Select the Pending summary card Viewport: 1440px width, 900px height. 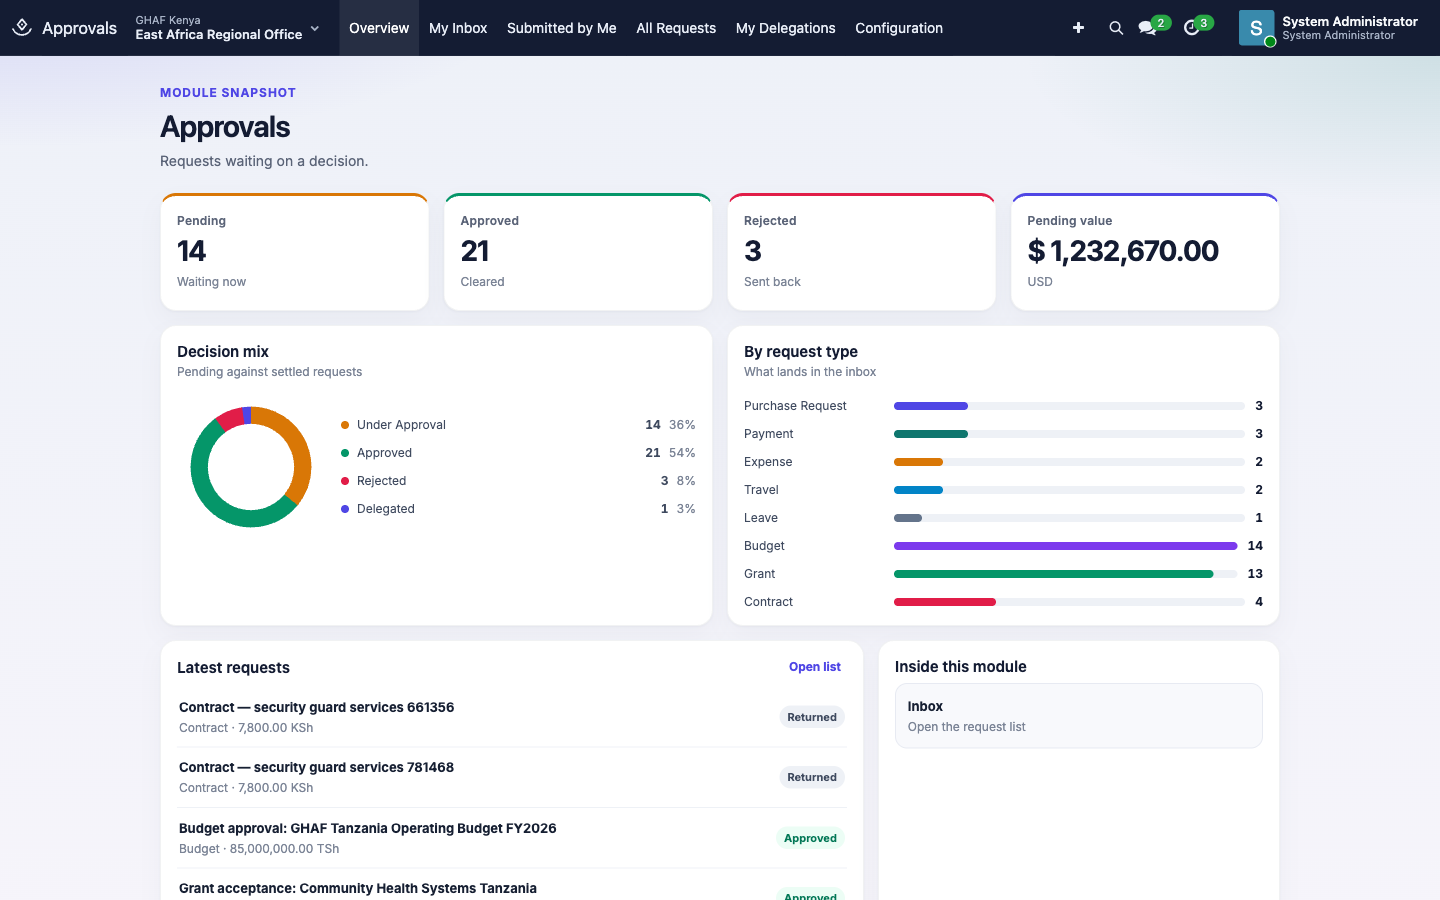[295, 252]
